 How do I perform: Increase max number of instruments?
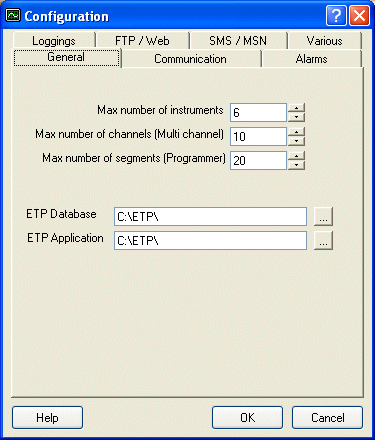coord(296,108)
